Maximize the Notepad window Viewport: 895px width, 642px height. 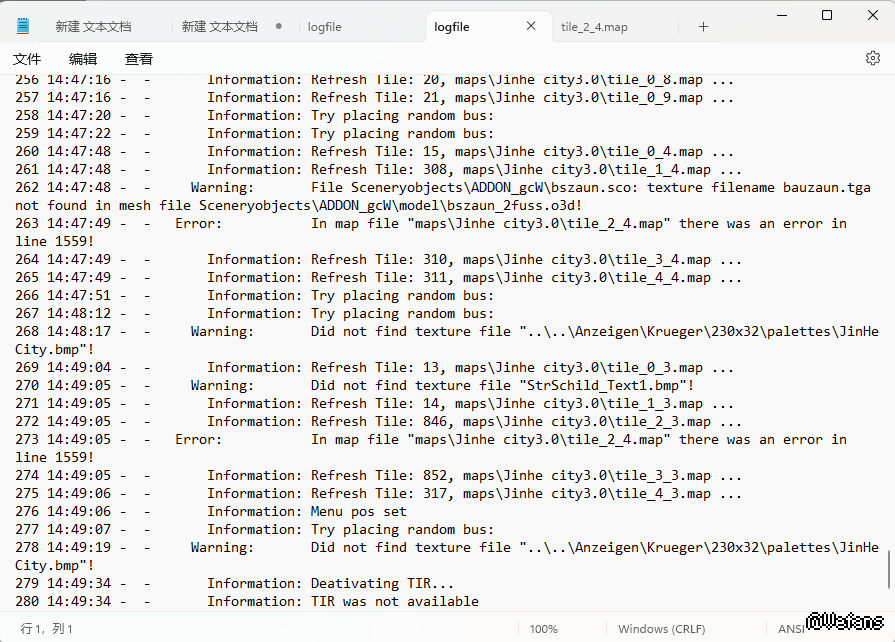[x=827, y=15]
